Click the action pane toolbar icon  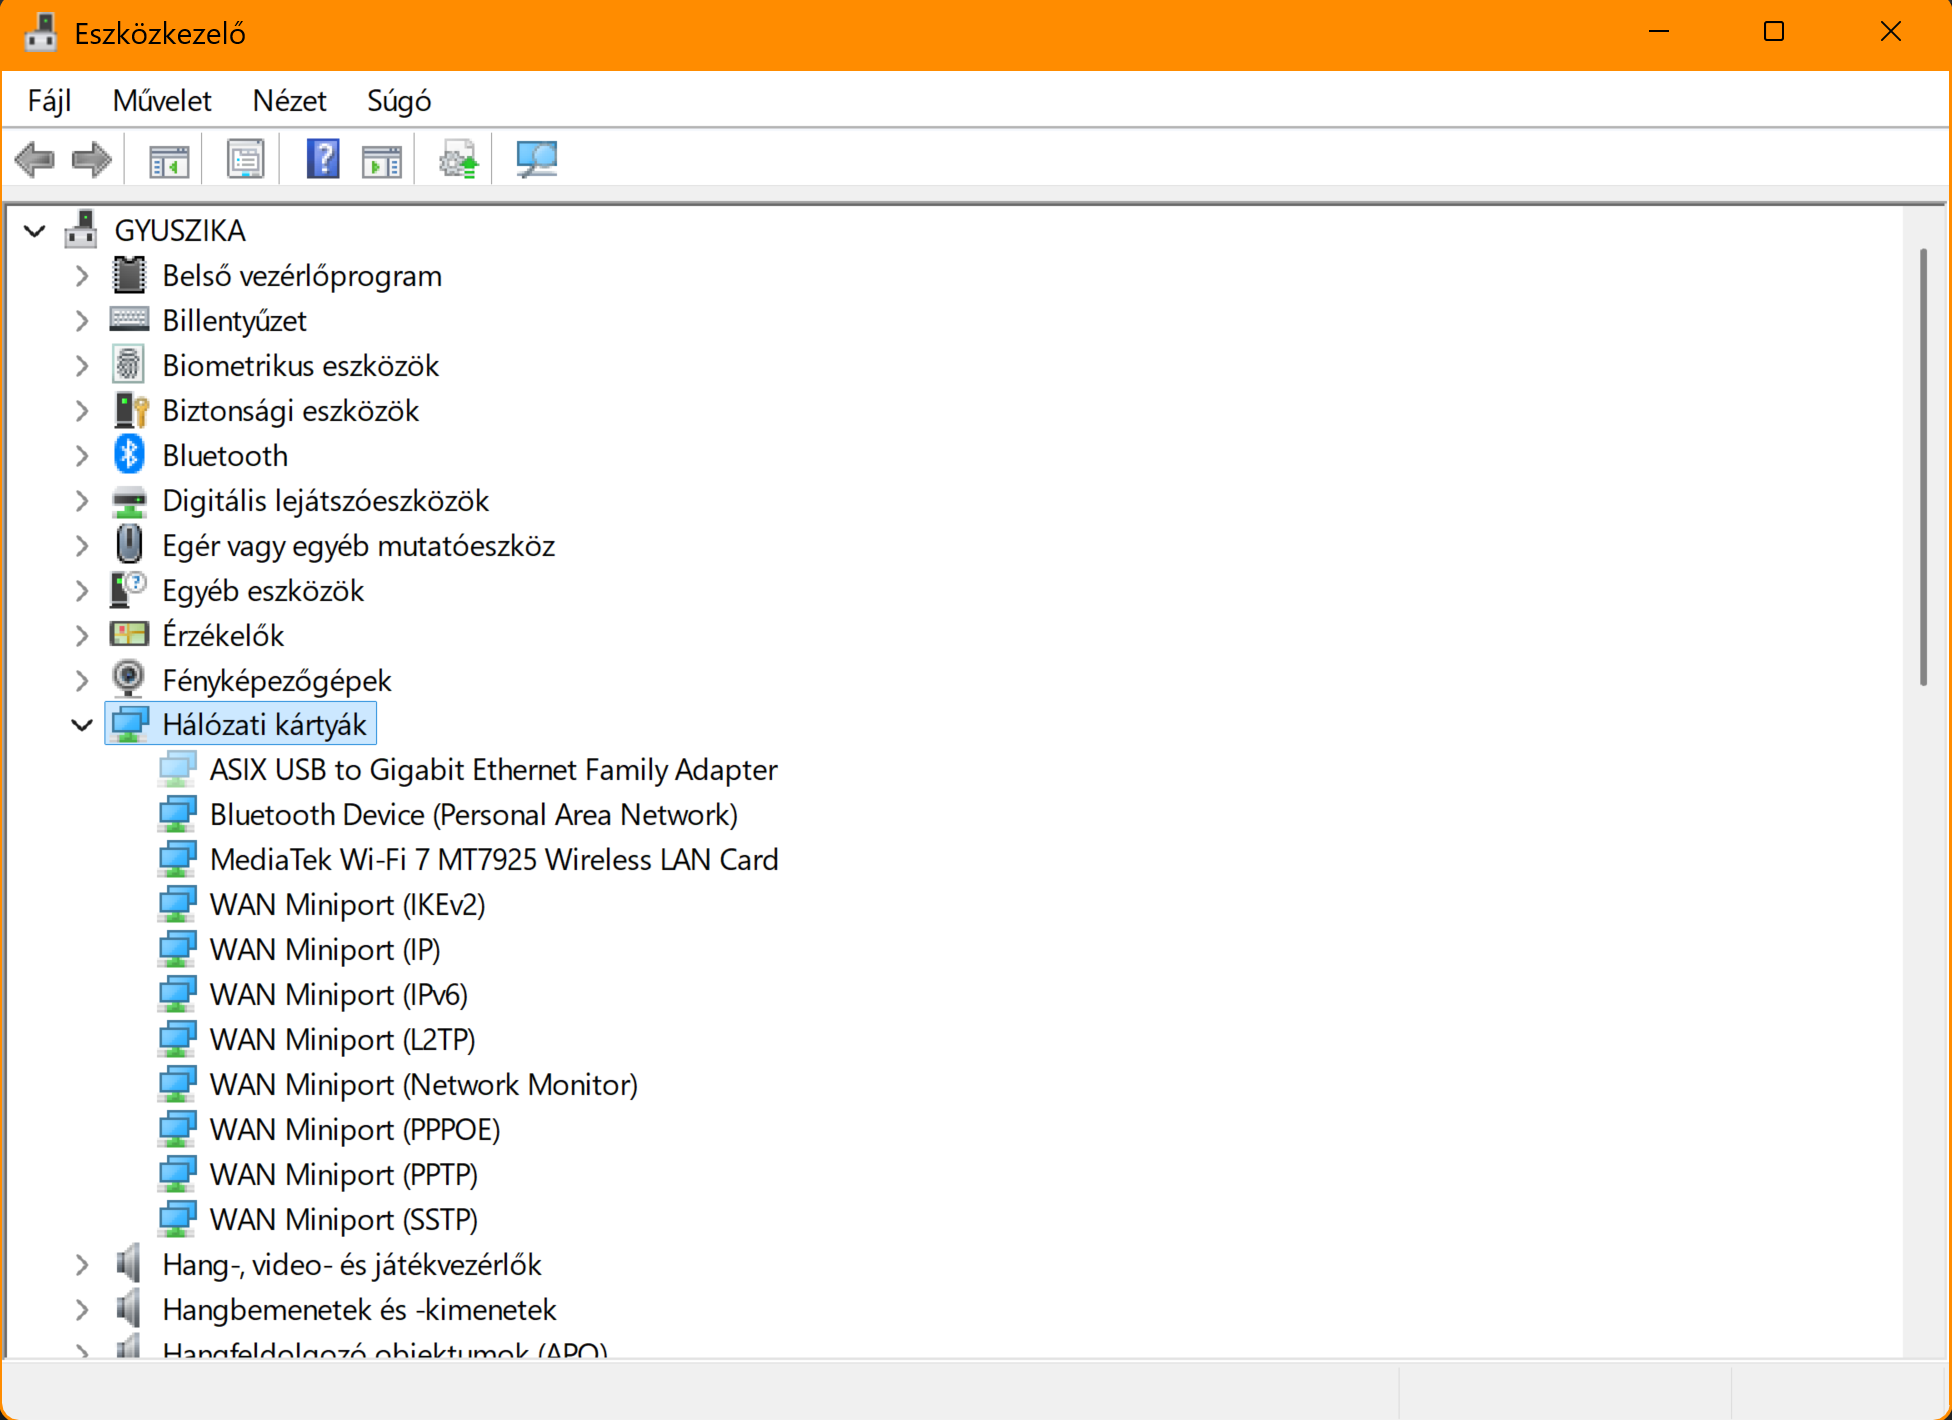tap(381, 160)
